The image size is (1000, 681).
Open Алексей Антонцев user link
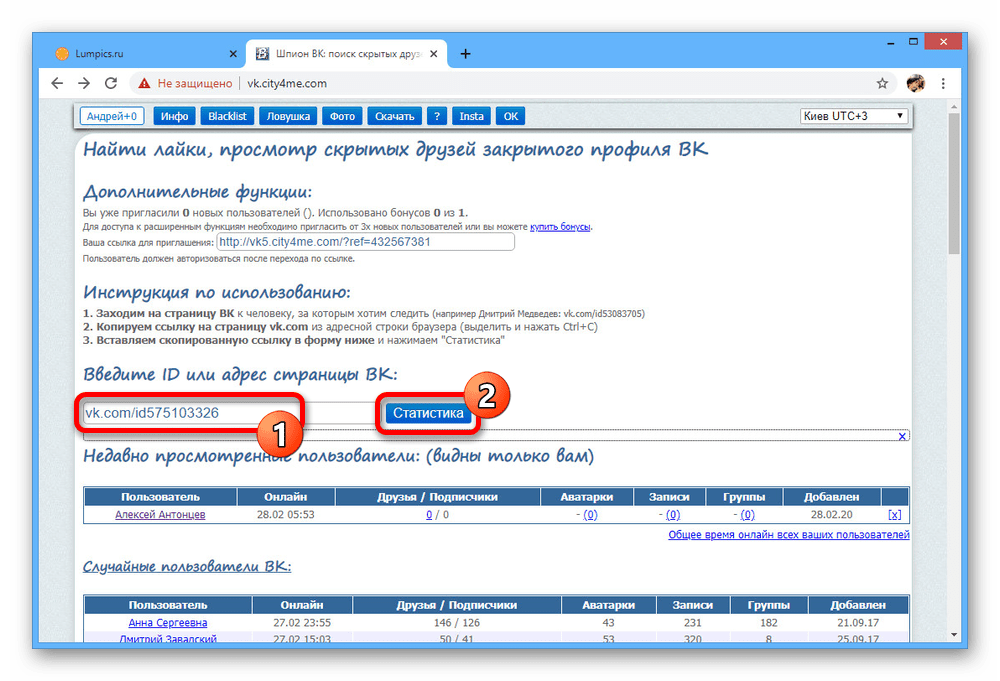[x=160, y=515]
